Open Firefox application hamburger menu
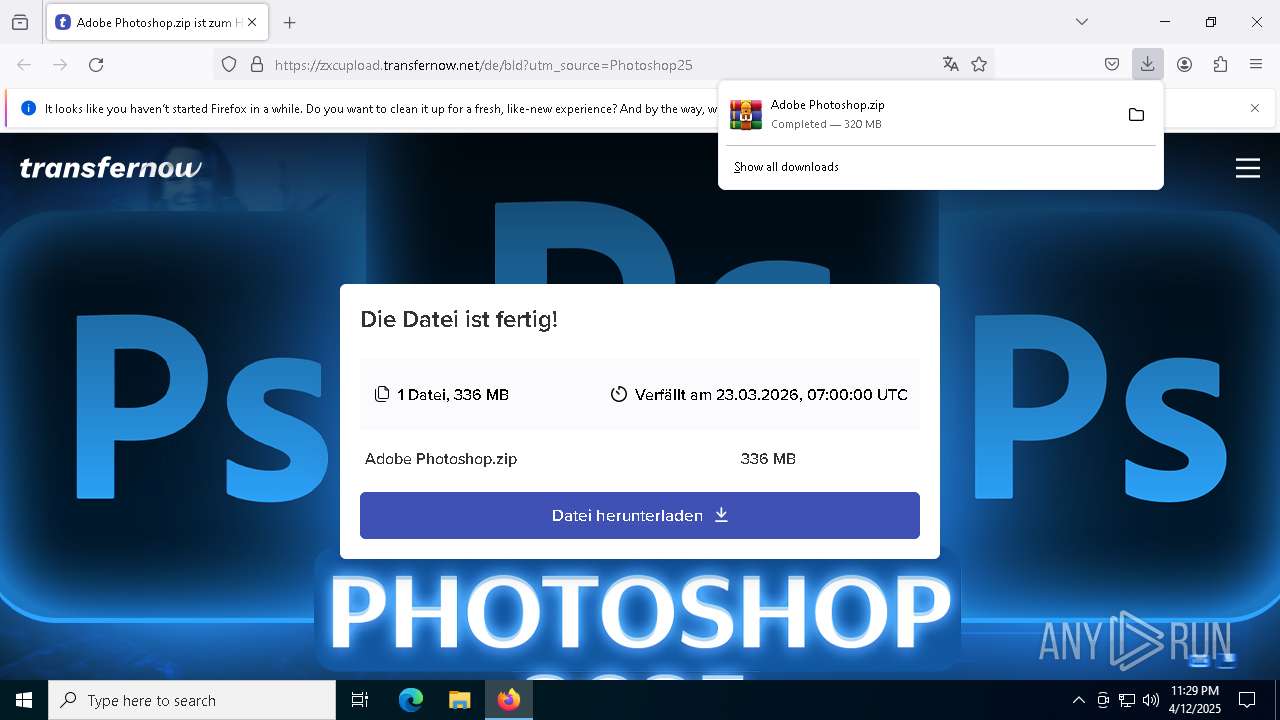This screenshot has width=1280, height=720. 1256,65
